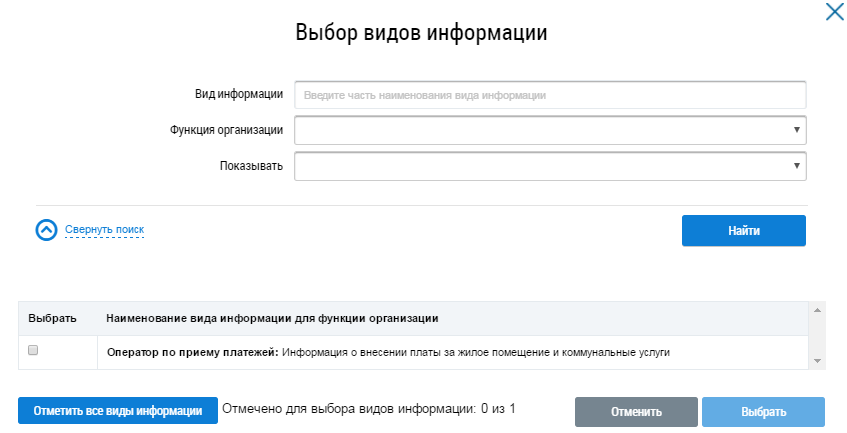Click the table scrollbar down arrow
This screenshot has height=433, width=847.
coord(817,360)
